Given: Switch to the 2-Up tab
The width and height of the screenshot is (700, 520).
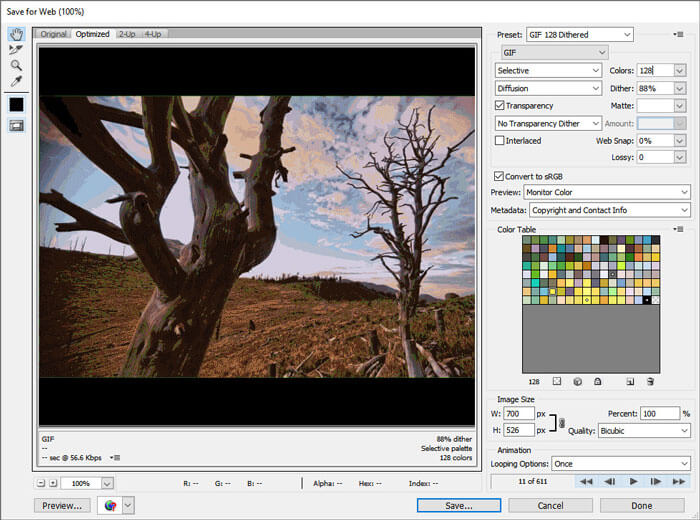Looking at the screenshot, I should 127,34.
